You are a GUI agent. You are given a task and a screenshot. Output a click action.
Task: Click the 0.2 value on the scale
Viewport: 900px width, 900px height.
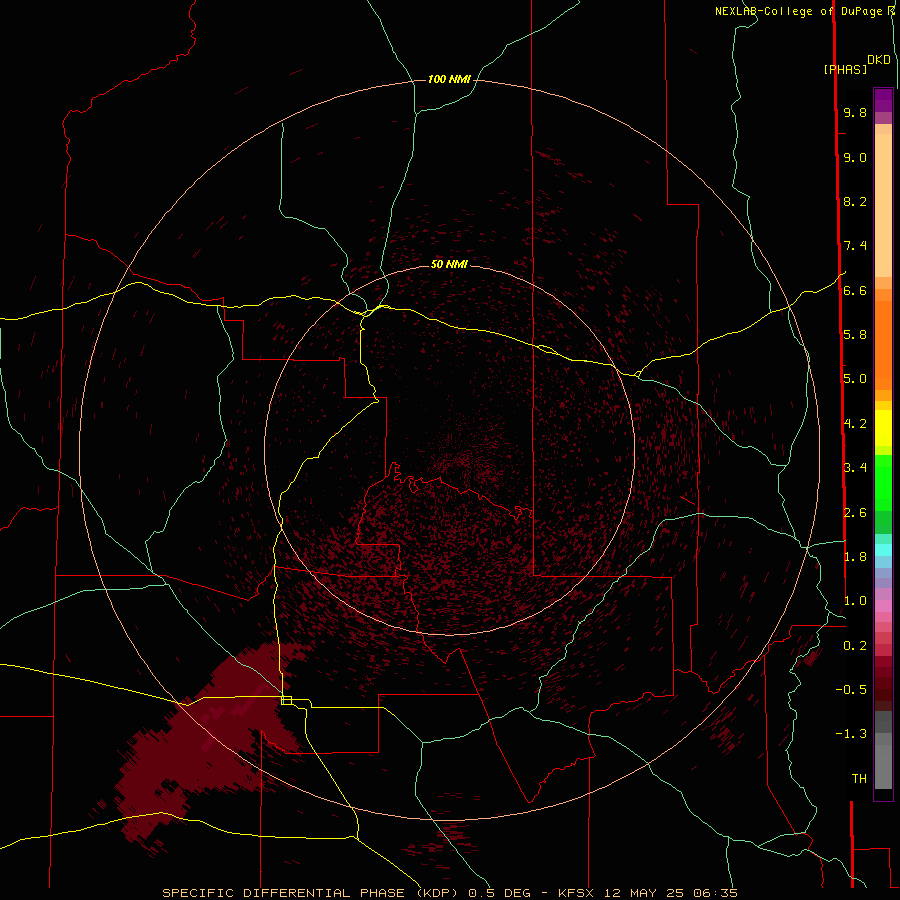[855, 646]
